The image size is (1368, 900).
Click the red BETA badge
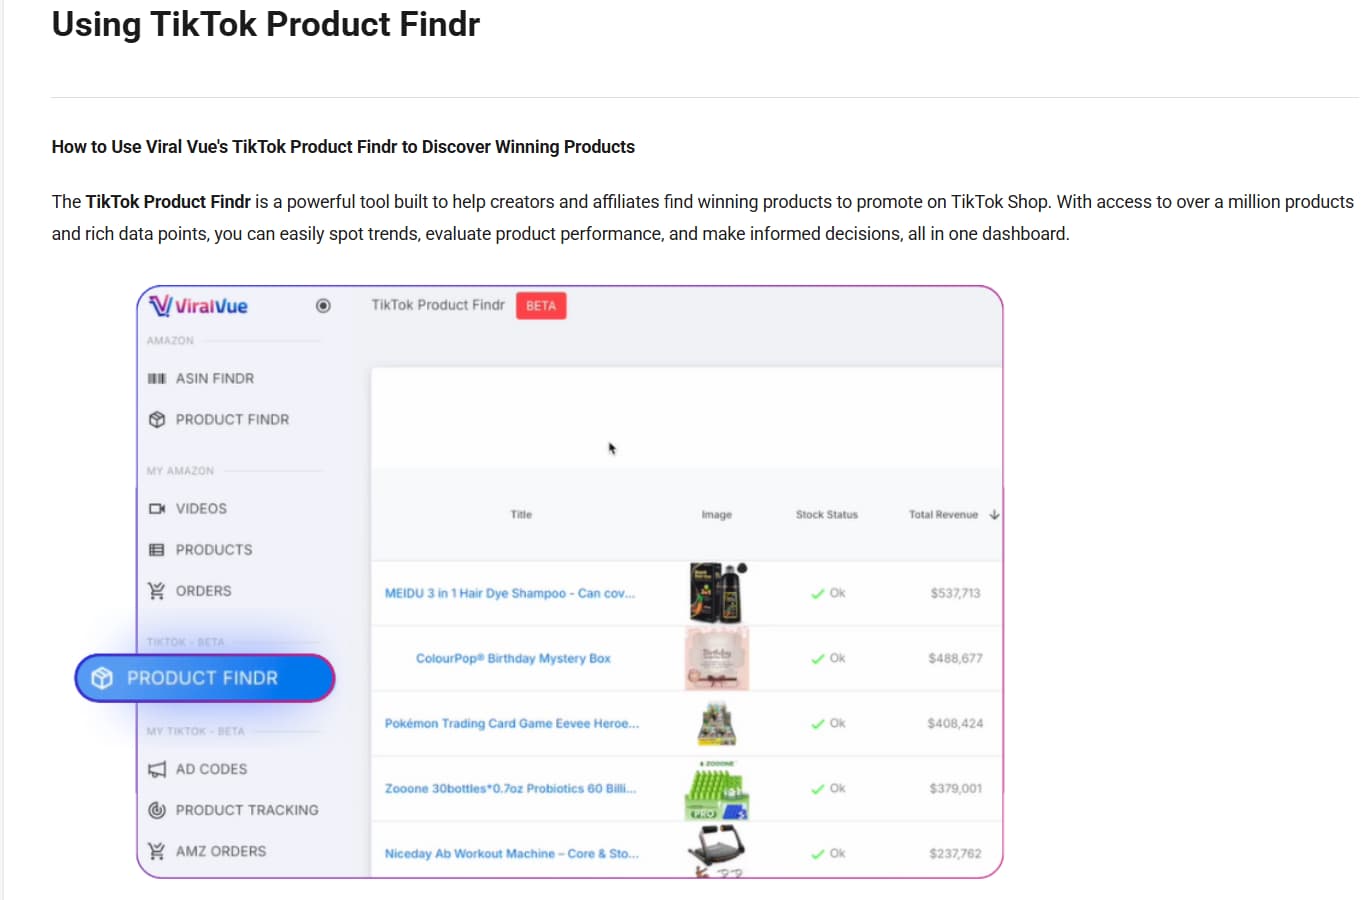click(541, 306)
